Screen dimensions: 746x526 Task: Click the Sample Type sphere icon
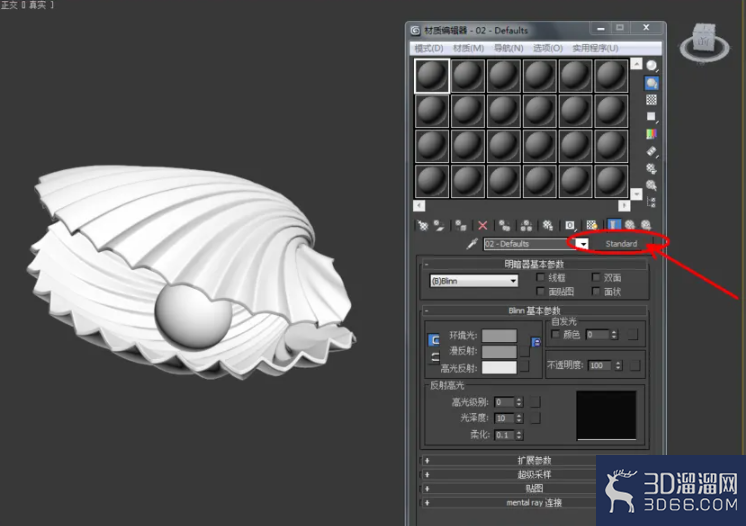point(651,66)
